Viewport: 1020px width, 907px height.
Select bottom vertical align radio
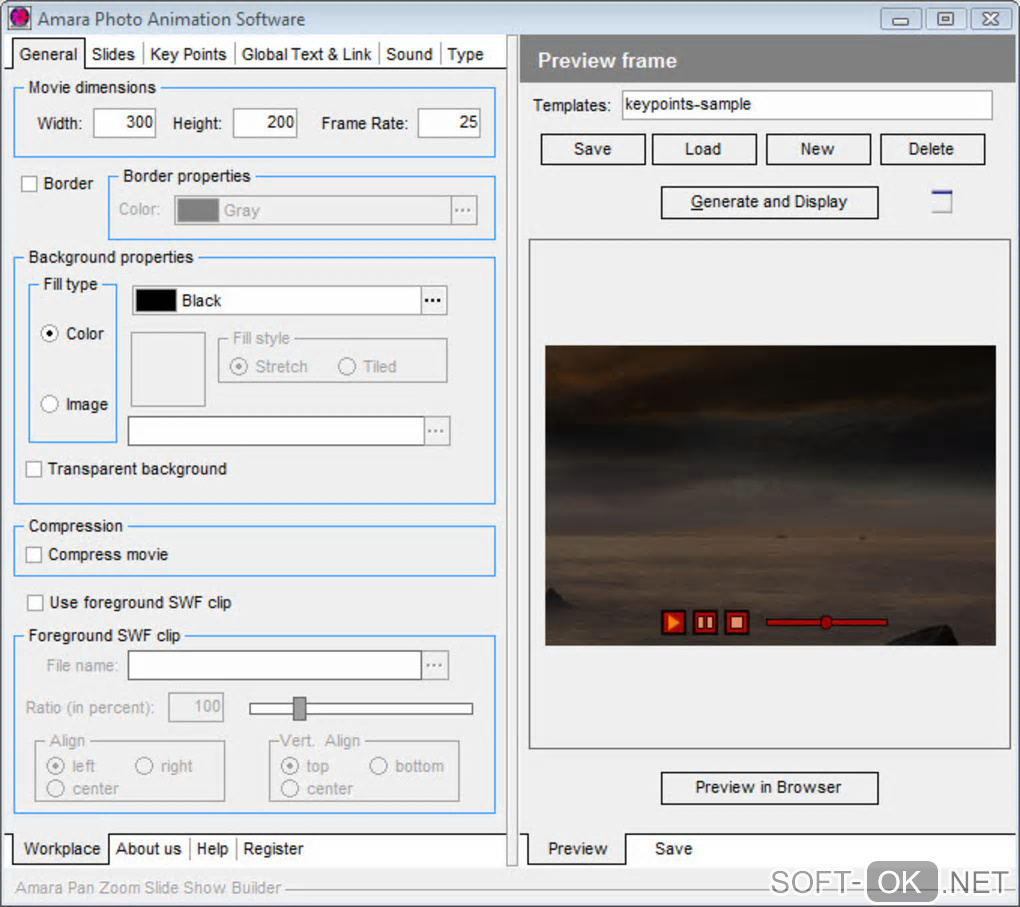tap(378, 766)
